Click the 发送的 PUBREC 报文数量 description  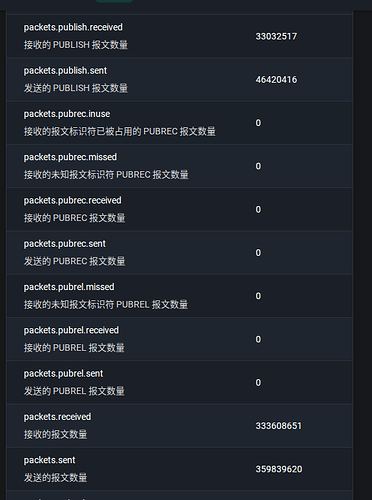click(x=74, y=261)
